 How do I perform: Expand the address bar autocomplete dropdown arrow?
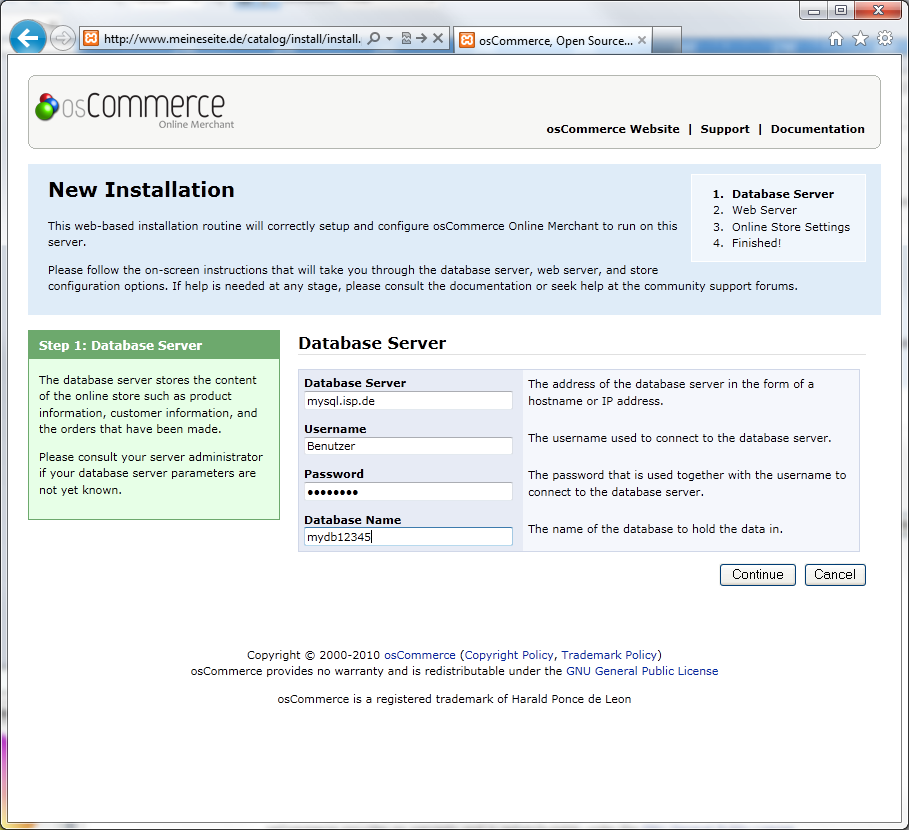click(389, 39)
